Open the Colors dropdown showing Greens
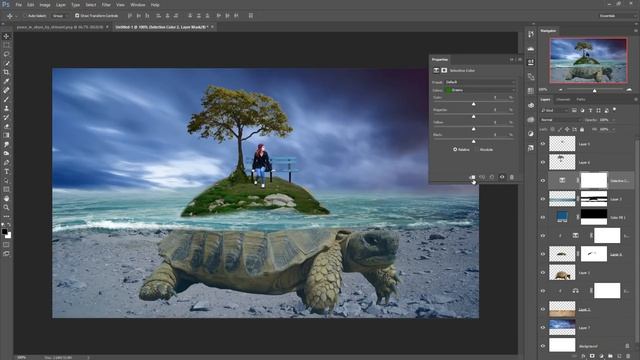Image resolution: width=640 pixels, height=360 pixels. click(x=480, y=90)
